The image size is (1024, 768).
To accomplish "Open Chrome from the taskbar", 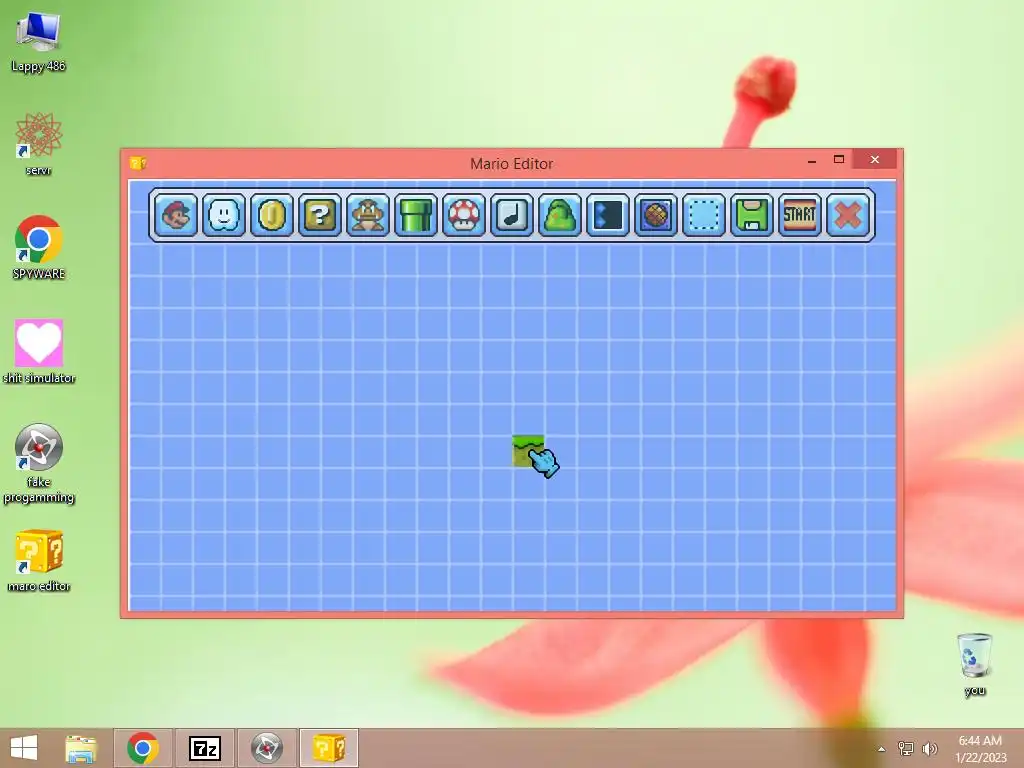I will point(143,748).
